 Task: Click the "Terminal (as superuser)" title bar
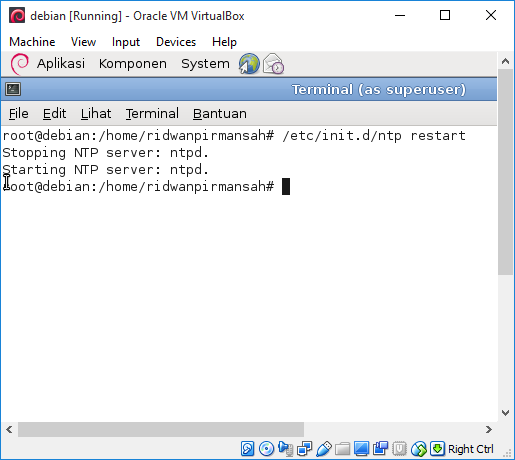tap(249, 89)
